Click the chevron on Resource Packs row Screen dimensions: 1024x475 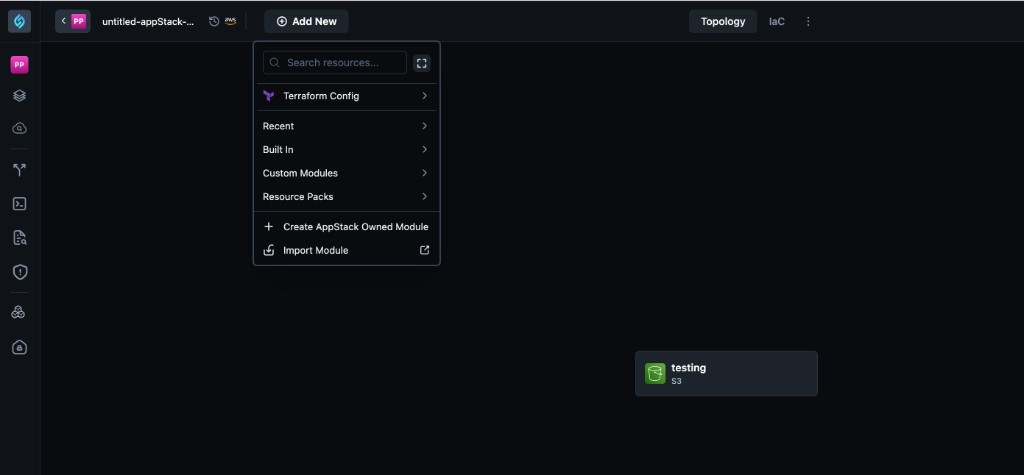424,197
